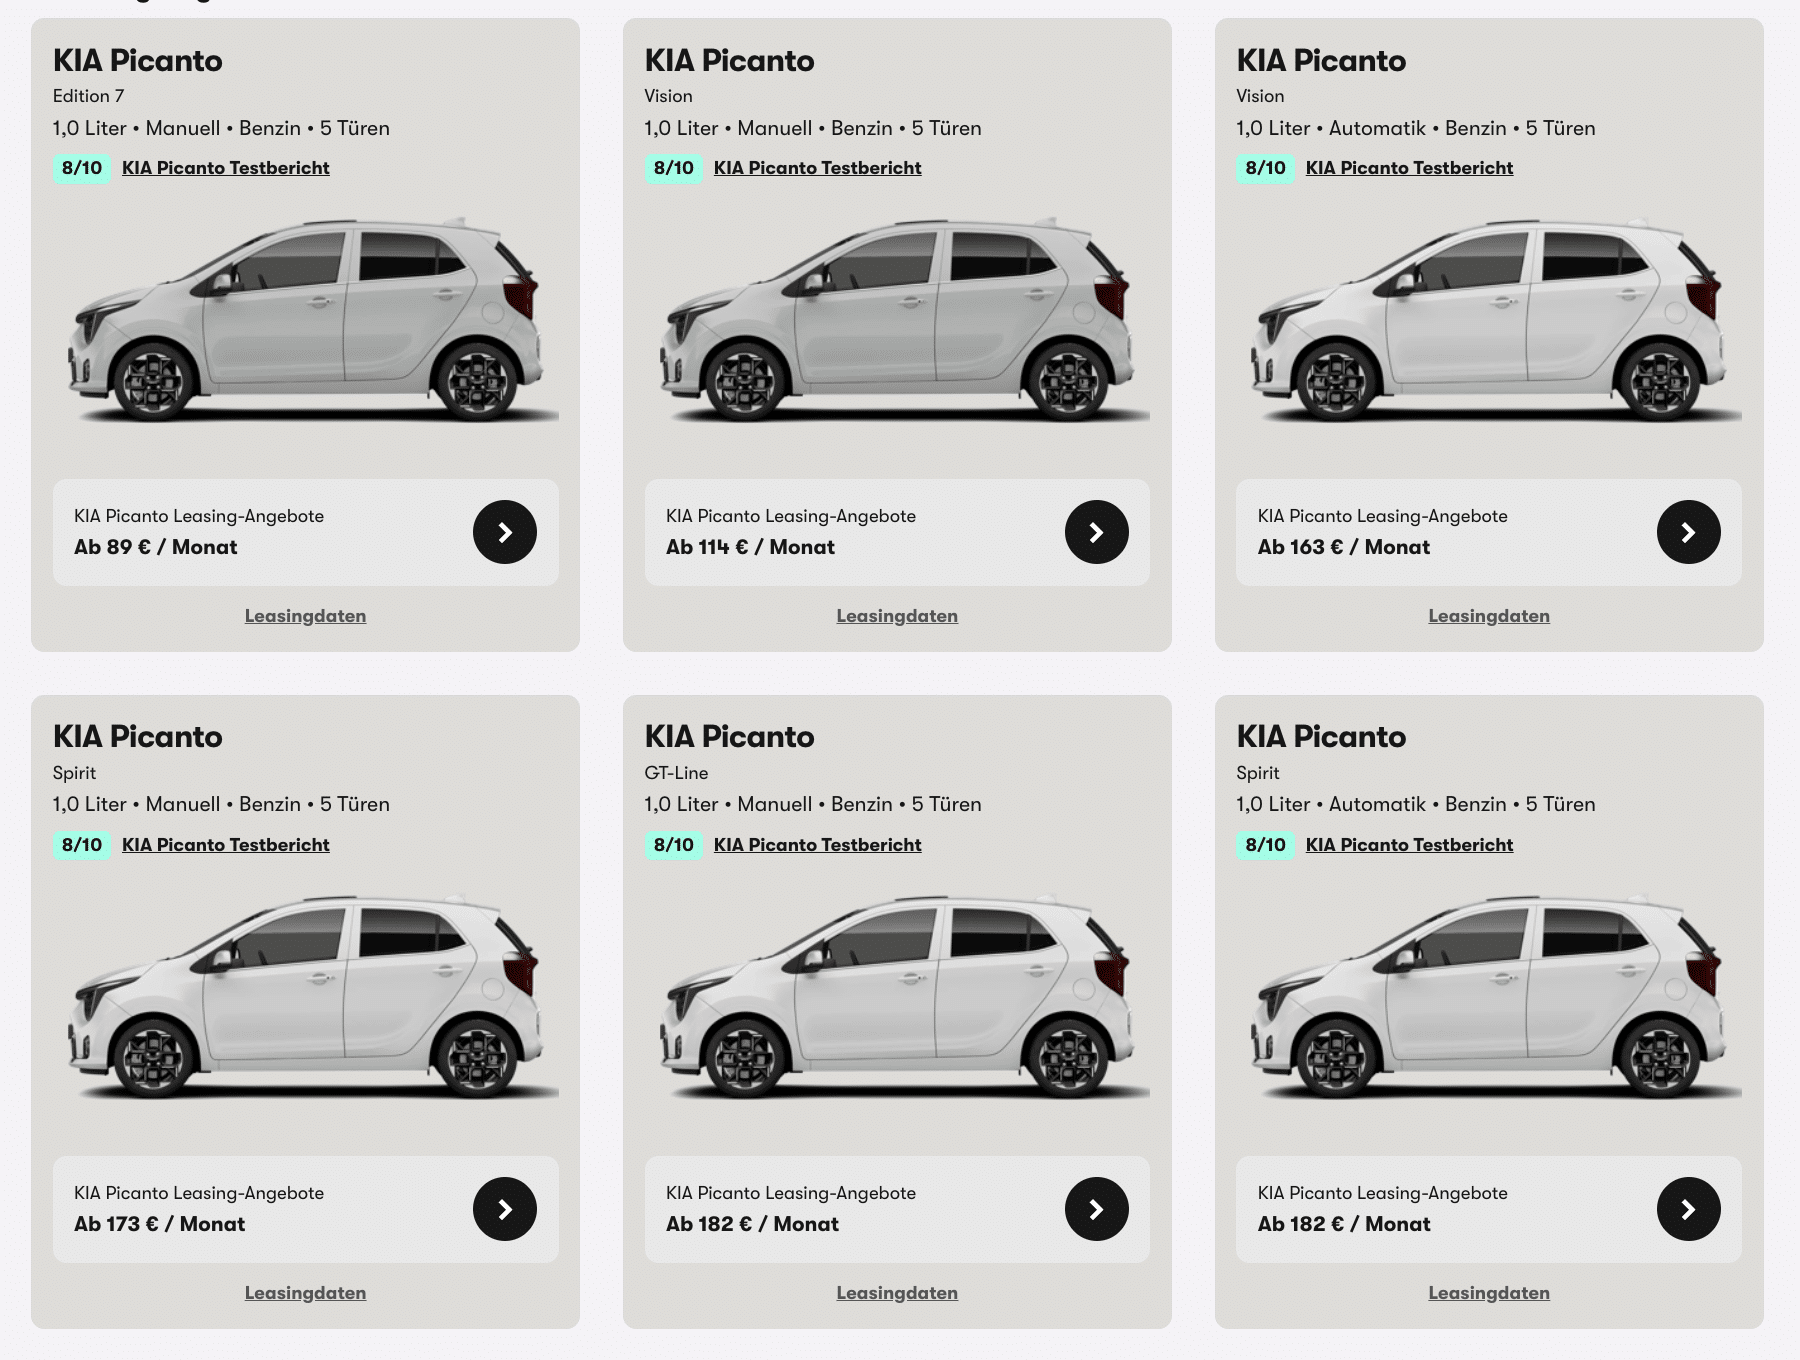Click 8/10 badge on Vision Automatik card
Viewport: 1800px width, 1360px height.
(x=1266, y=168)
